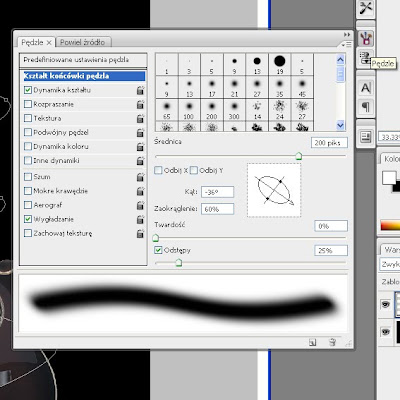Image resolution: width=400 pixels, height=400 pixels.
Task: Click the foreground color swatch
Action: click(x=389, y=178)
